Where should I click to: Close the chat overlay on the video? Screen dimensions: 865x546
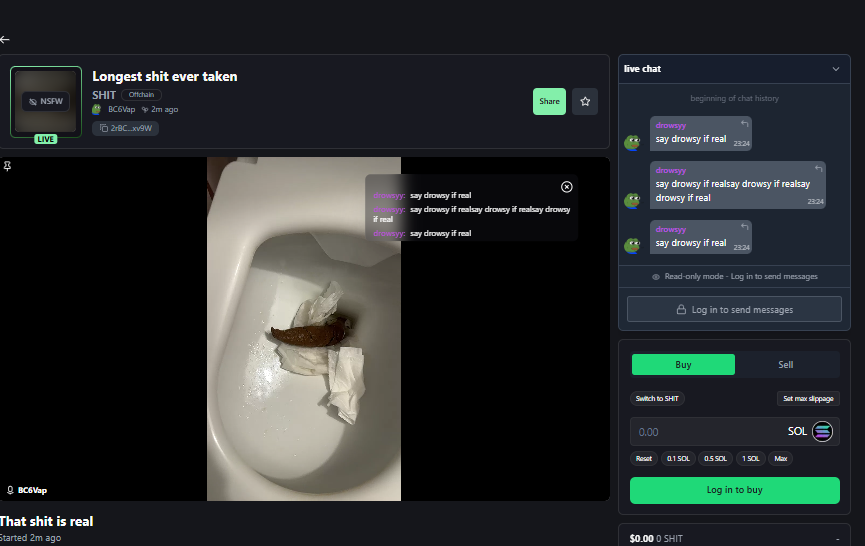567,187
